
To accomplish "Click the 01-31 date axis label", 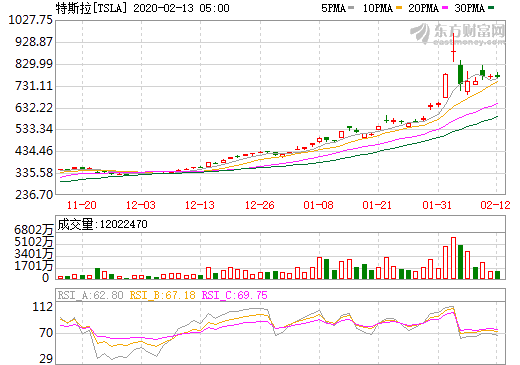I will 437,205.
